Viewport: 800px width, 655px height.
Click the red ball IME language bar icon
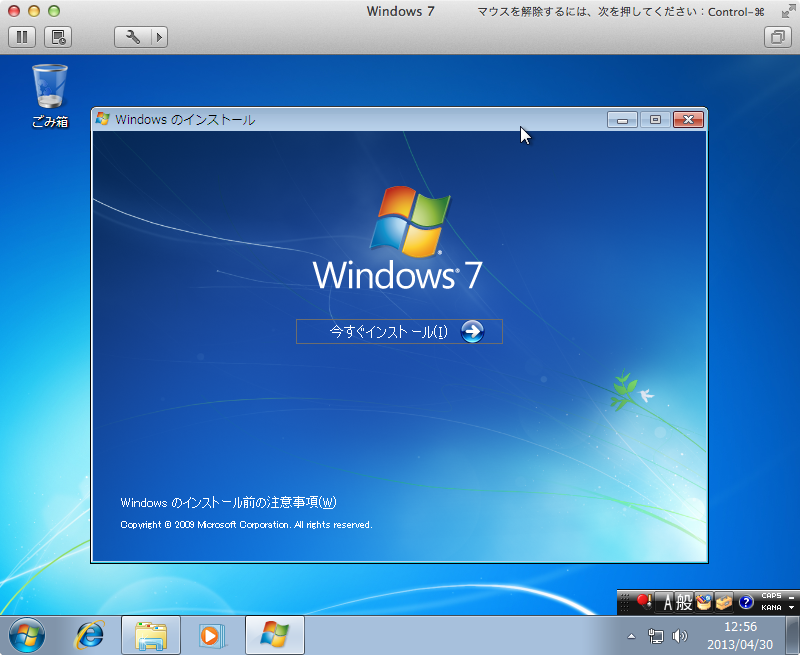tap(644, 602)
